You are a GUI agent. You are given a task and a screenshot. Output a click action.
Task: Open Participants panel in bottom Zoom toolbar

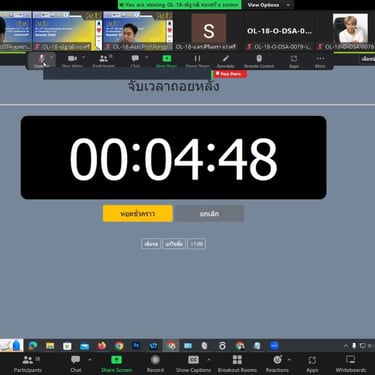point(28,364)
